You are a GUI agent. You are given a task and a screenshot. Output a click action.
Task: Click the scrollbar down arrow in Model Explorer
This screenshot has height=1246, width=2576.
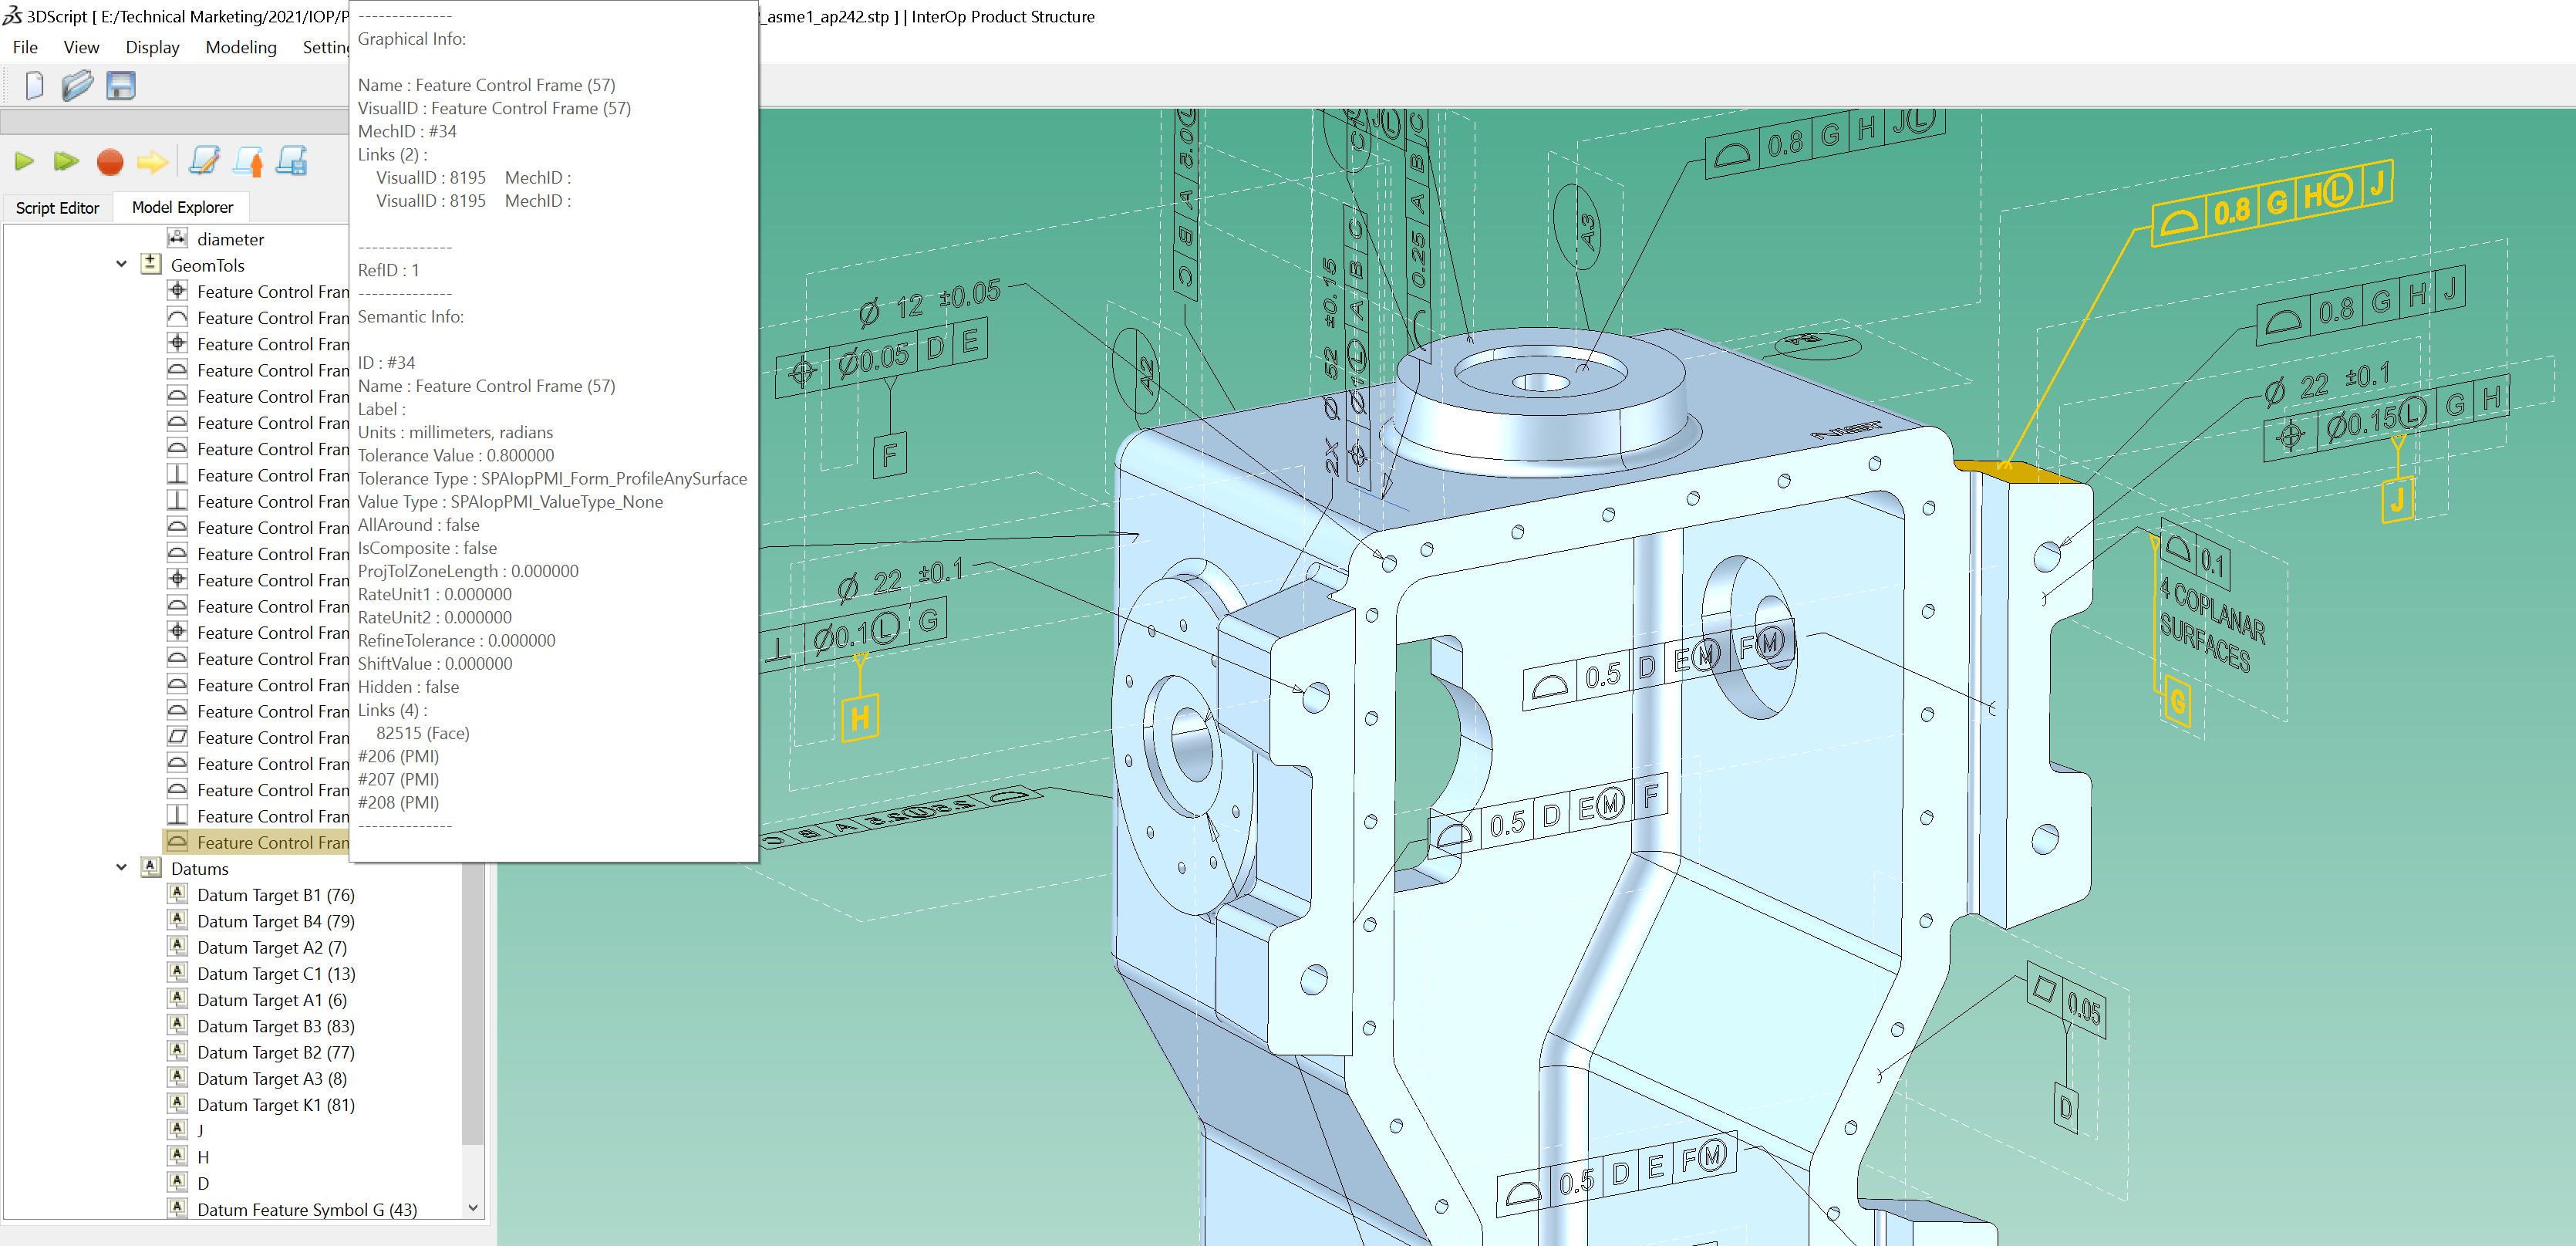point(473,1208)
